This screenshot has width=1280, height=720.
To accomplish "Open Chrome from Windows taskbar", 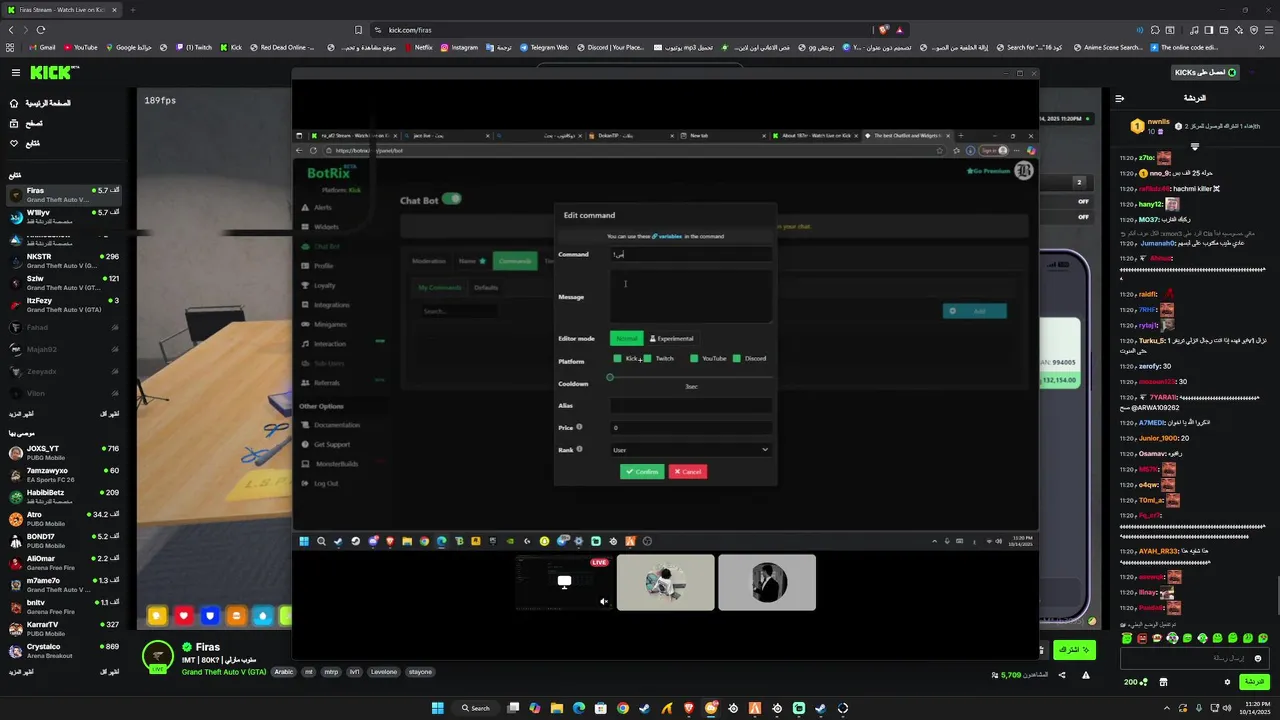I will click(x=623, y=708).
